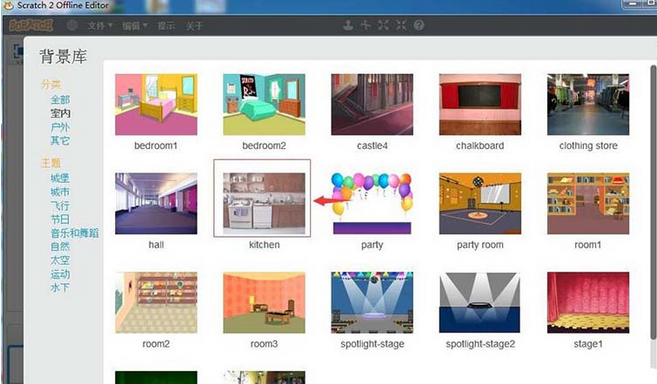Click the grow sprite icon in toolbar
This screenshot has height=384, width=657.
pos(383,25)
